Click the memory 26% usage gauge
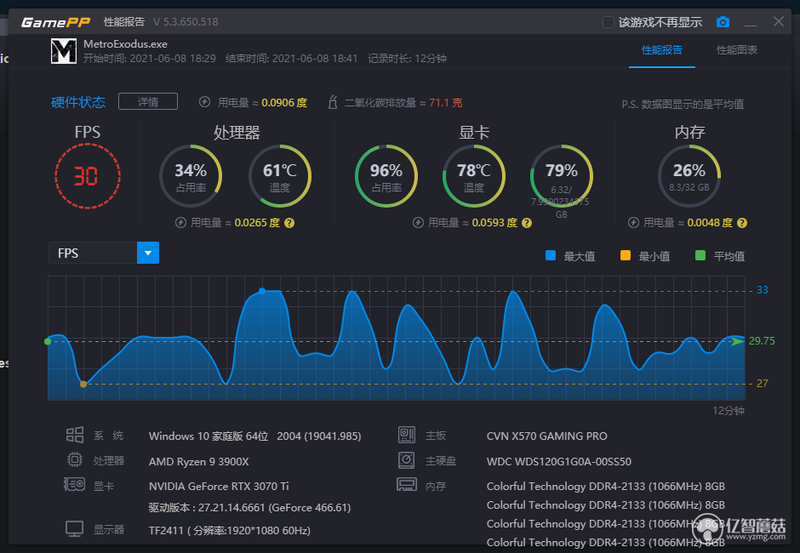Screen dimensions: 800x553 pyautogui.click(x=689, y=176)
